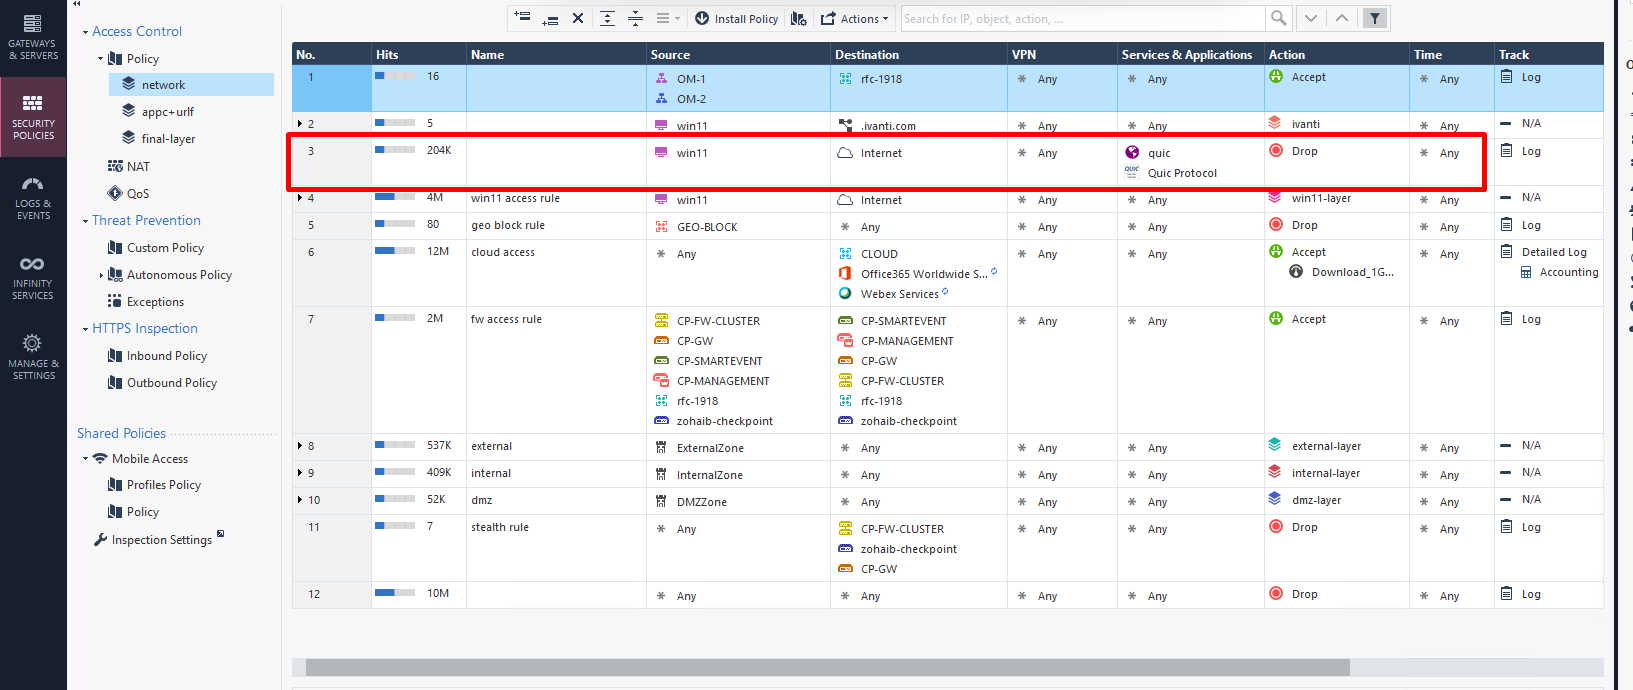Click the Source column header
This screenshot has width=1633, height=690.
click(x=738, y=55)
